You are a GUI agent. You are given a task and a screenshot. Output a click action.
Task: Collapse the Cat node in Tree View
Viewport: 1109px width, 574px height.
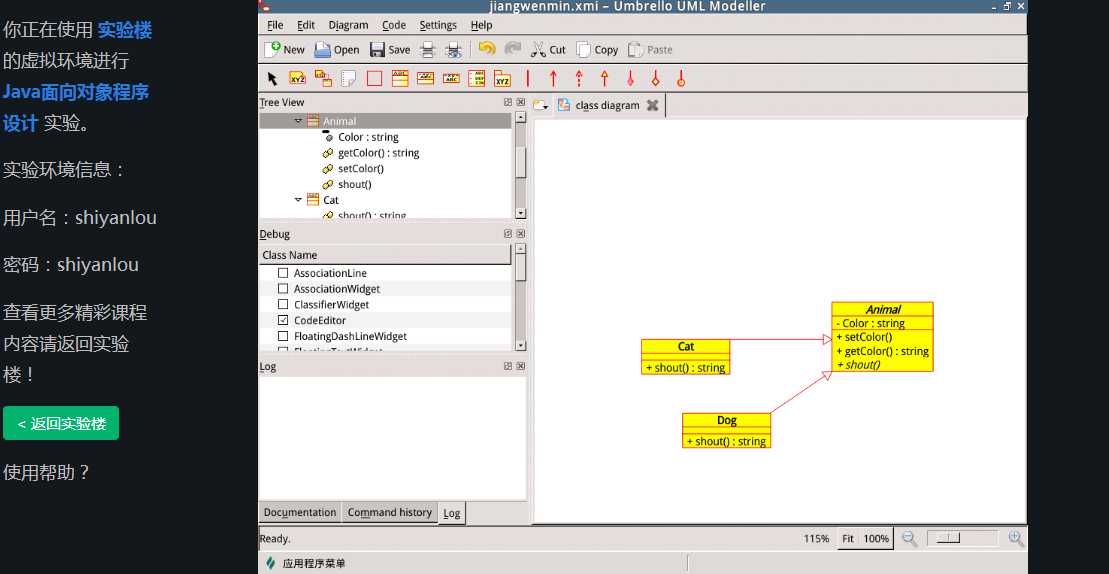(298, 200)
